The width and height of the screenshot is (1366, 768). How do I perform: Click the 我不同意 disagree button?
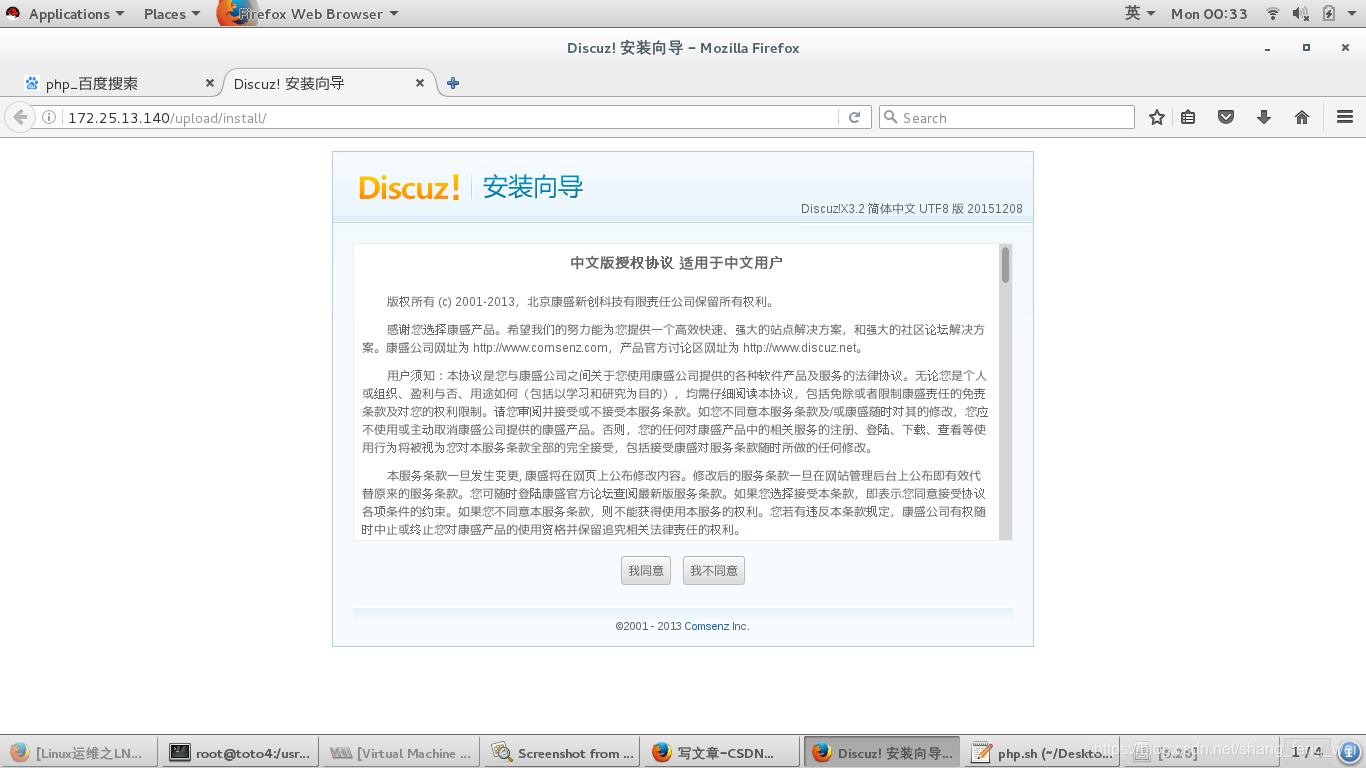pos(714,570)
